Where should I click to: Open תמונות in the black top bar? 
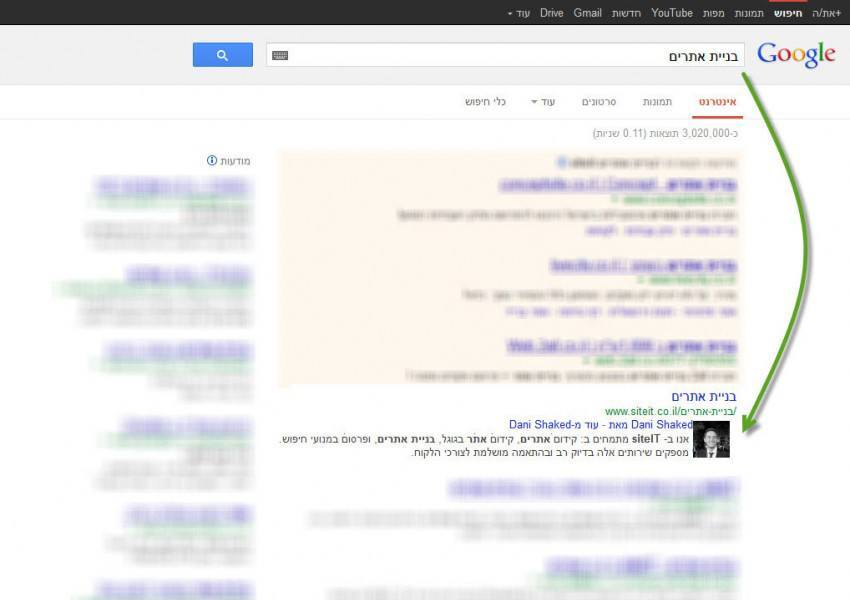(749, 13)
